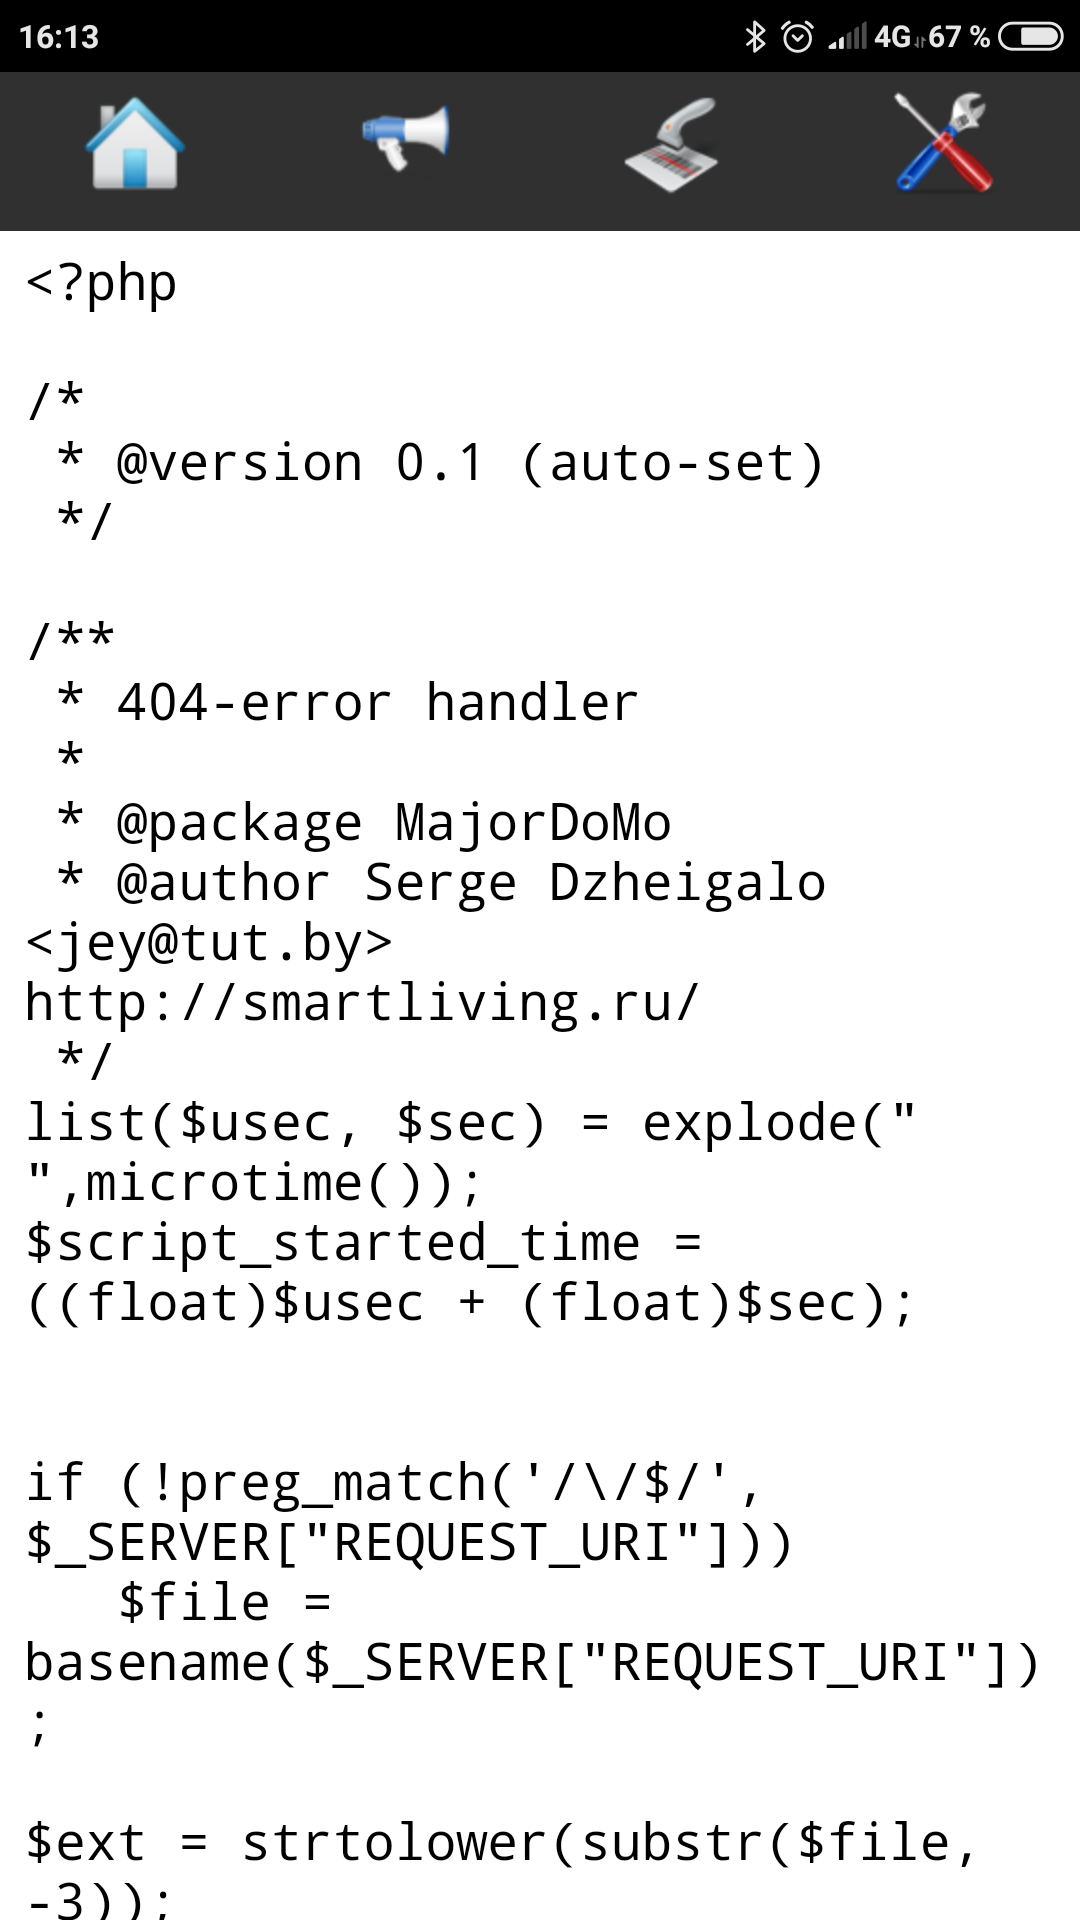1080x1920 pixels.
Task: Click the http://smartliving.ru/ URL text
Action: (x=362, y=1002)
